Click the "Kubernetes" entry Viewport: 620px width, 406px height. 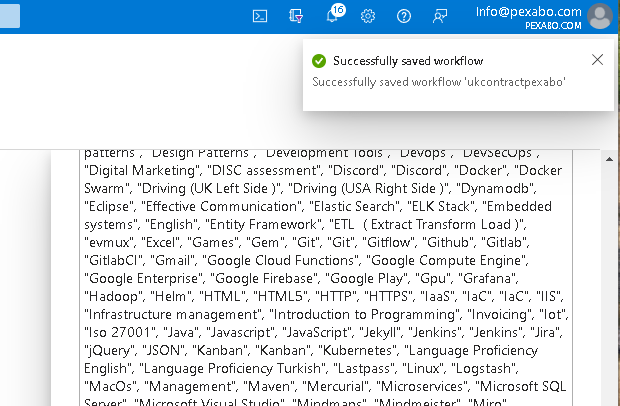[357, 350]
